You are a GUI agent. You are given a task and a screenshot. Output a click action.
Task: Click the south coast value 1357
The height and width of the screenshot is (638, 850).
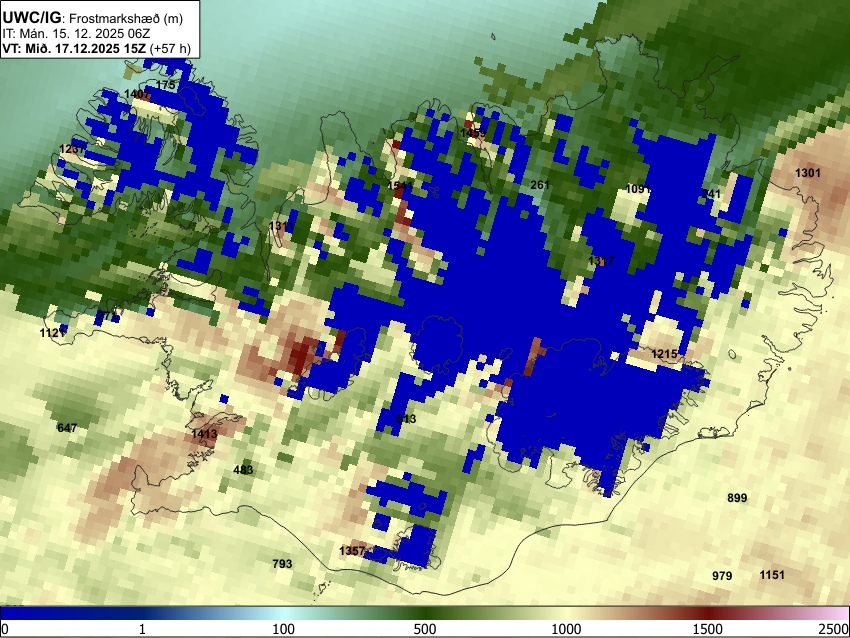352,551
